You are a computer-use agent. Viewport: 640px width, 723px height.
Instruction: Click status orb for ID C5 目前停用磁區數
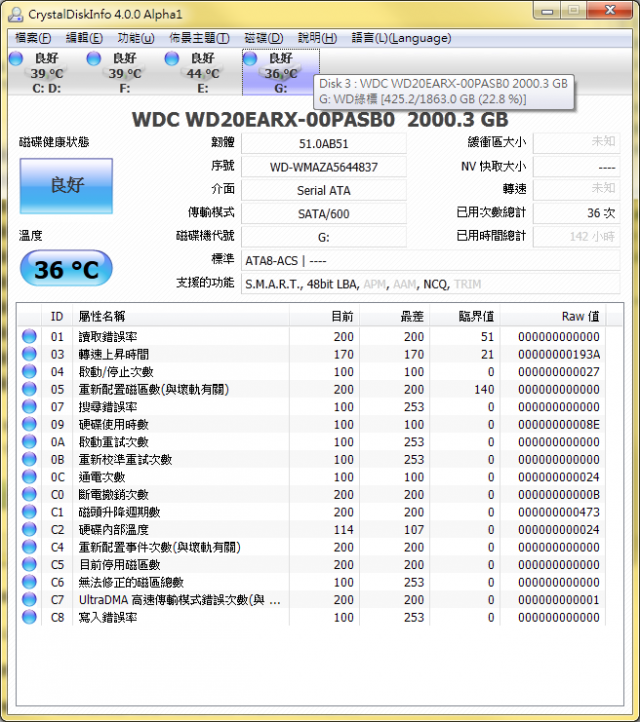[x=29, y=564]
